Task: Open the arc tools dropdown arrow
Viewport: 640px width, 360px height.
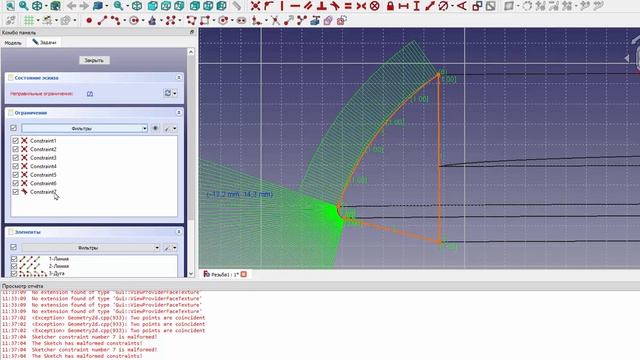Action: point(124,20)
